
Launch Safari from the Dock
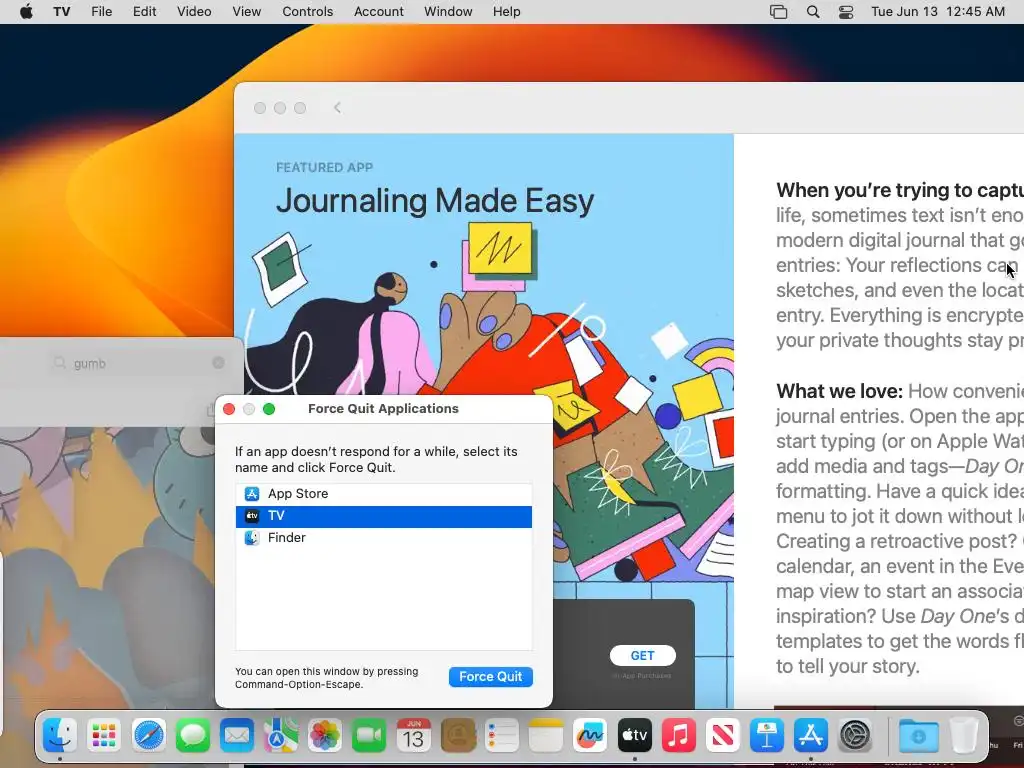coord(148,737)
